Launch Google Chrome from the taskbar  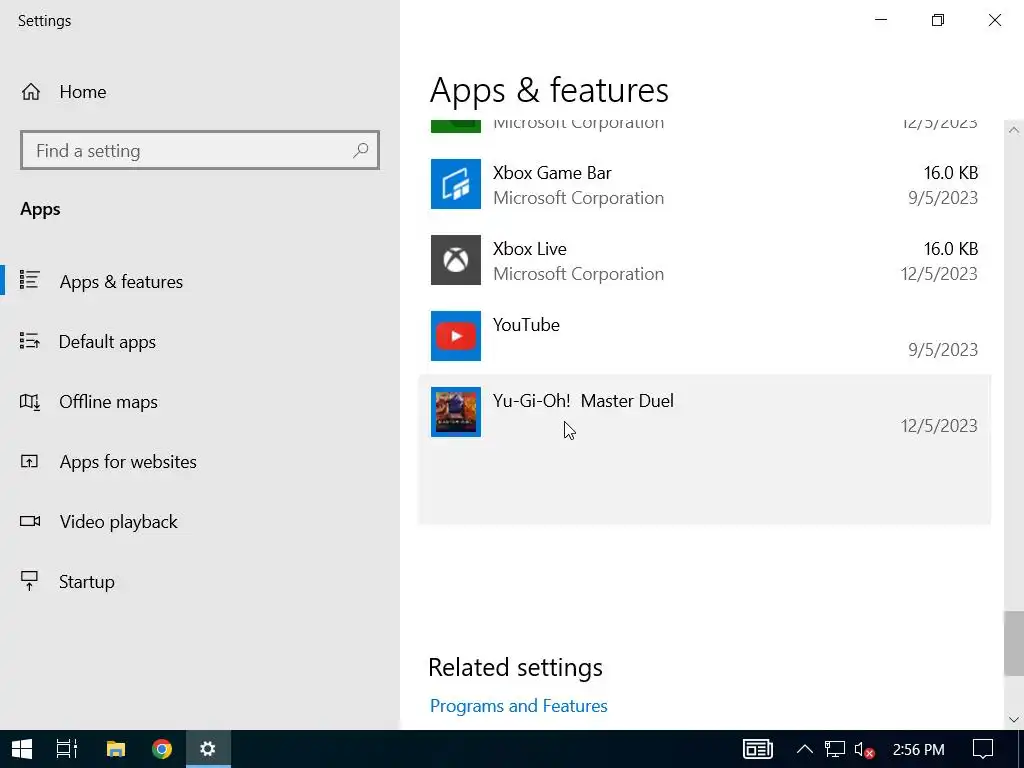(161, 749)
